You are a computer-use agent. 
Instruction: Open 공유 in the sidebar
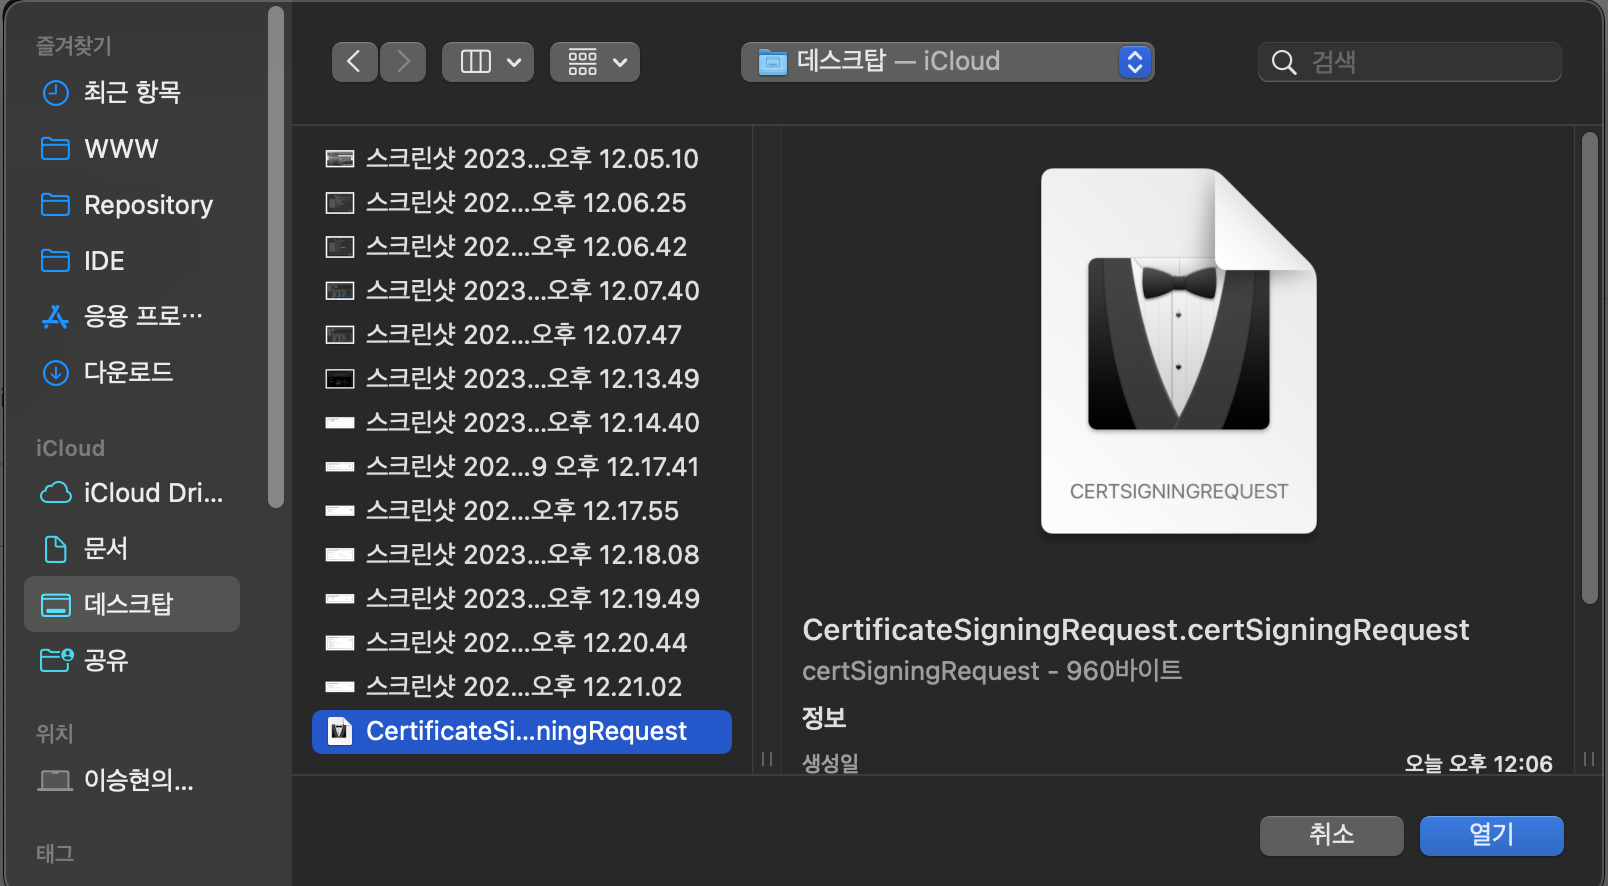pyautogui.click(x=132, y=660)
